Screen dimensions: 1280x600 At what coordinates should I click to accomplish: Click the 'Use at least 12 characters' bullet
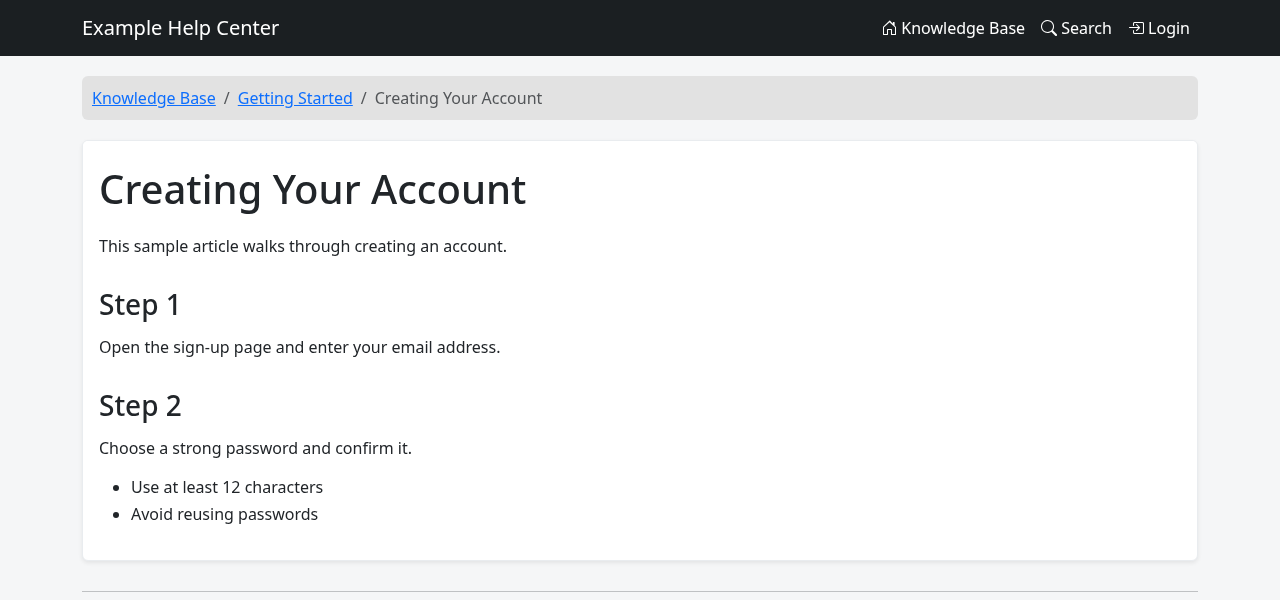(x=227, y=487)
